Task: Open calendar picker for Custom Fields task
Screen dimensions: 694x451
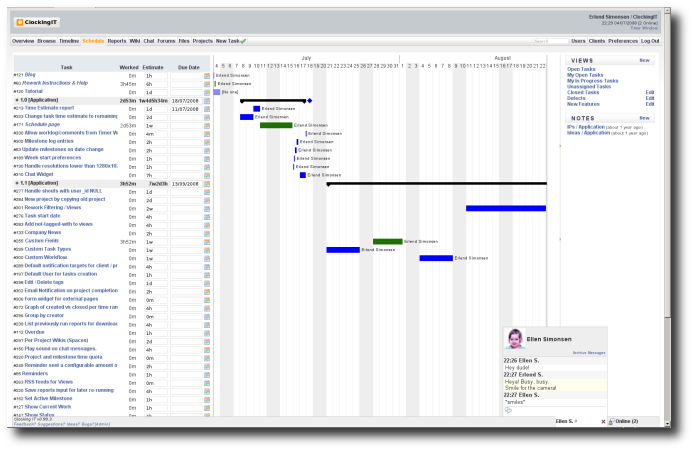Action: point(207,242)
